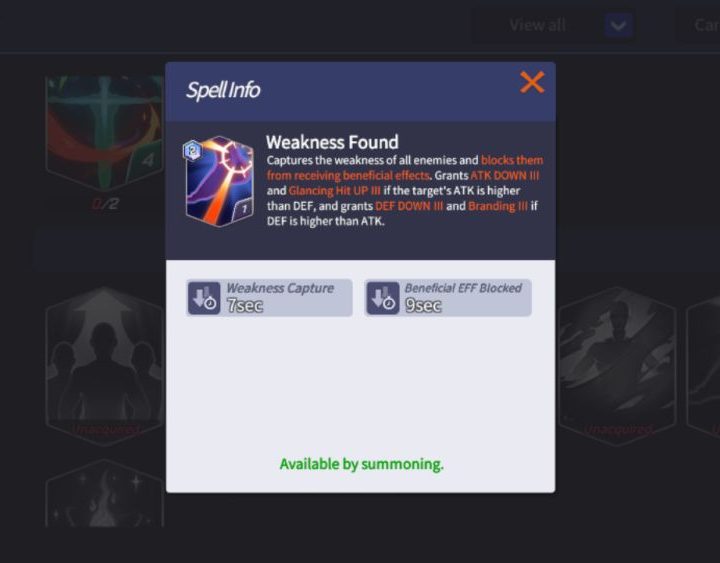Viewport: 720px width, 563px height.
Task: Click the Available by summoning text
Action: [361, 464]
